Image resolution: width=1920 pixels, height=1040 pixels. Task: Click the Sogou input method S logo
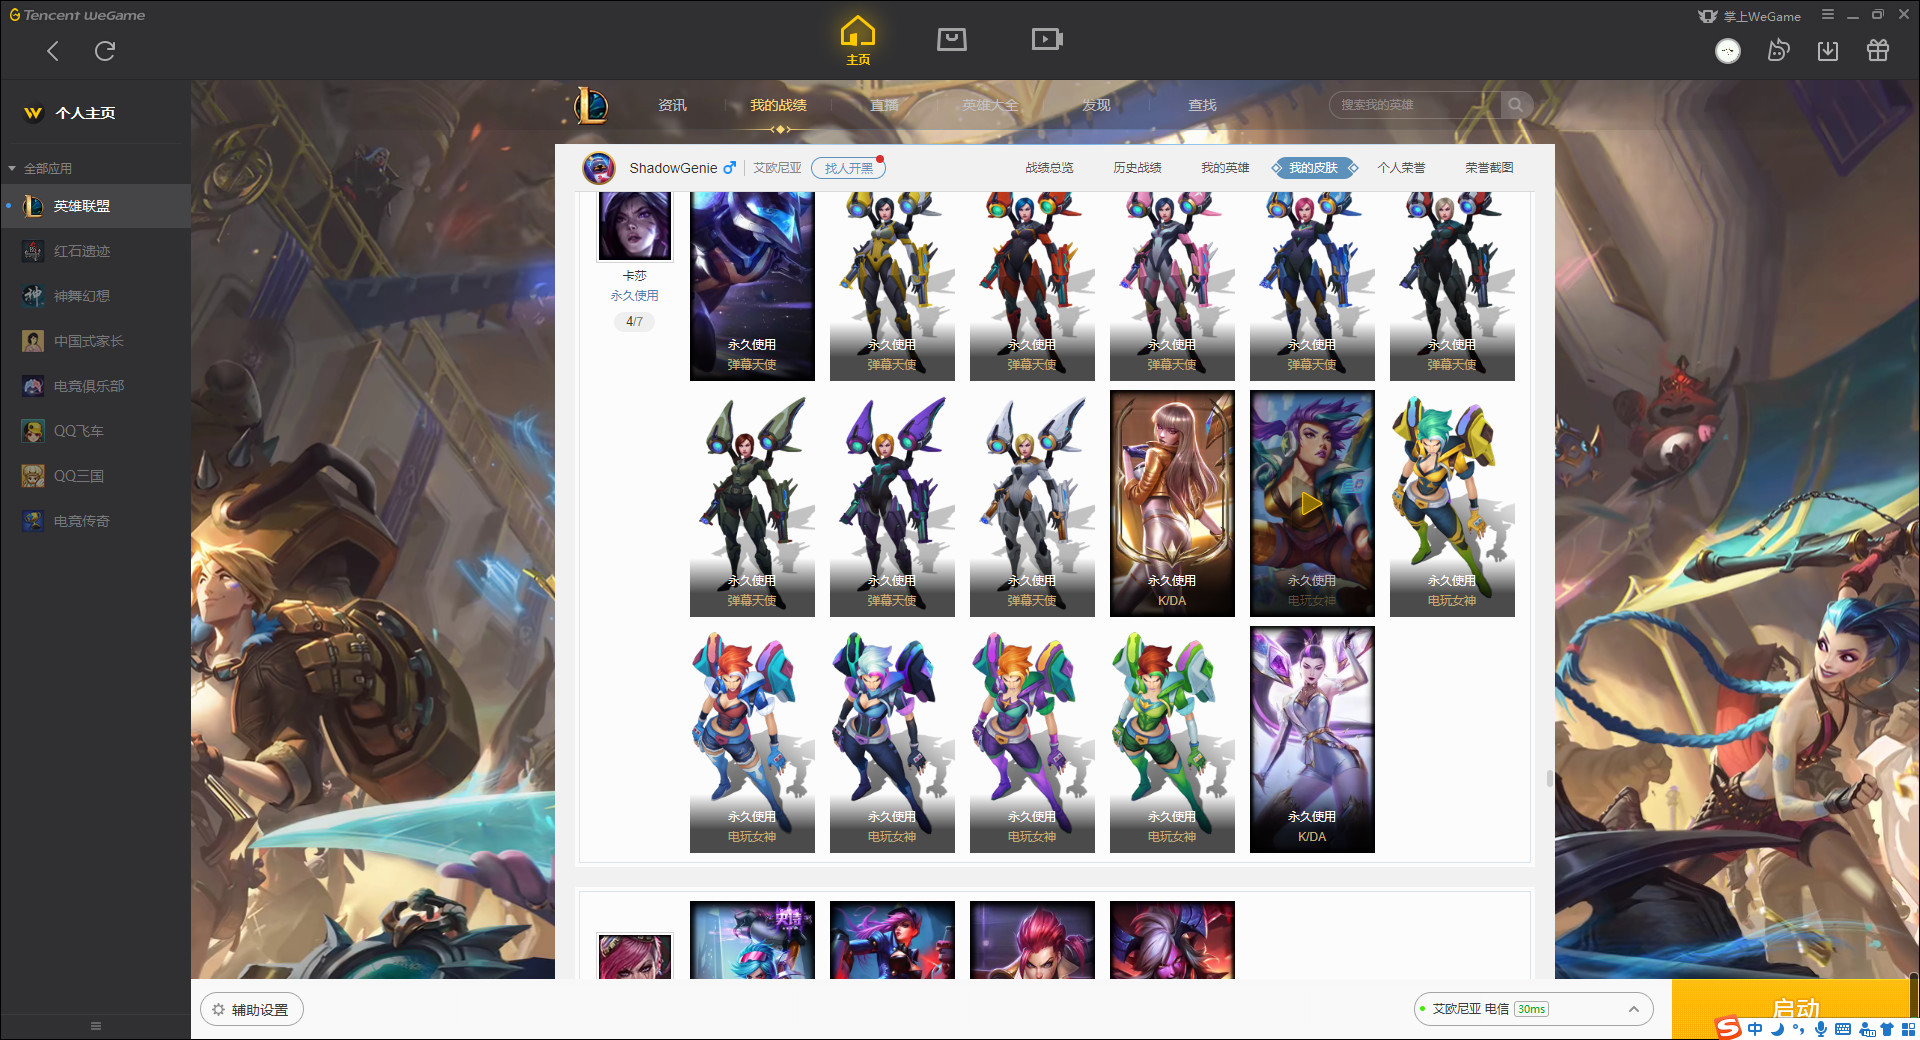click(x=1728, y=1028)
